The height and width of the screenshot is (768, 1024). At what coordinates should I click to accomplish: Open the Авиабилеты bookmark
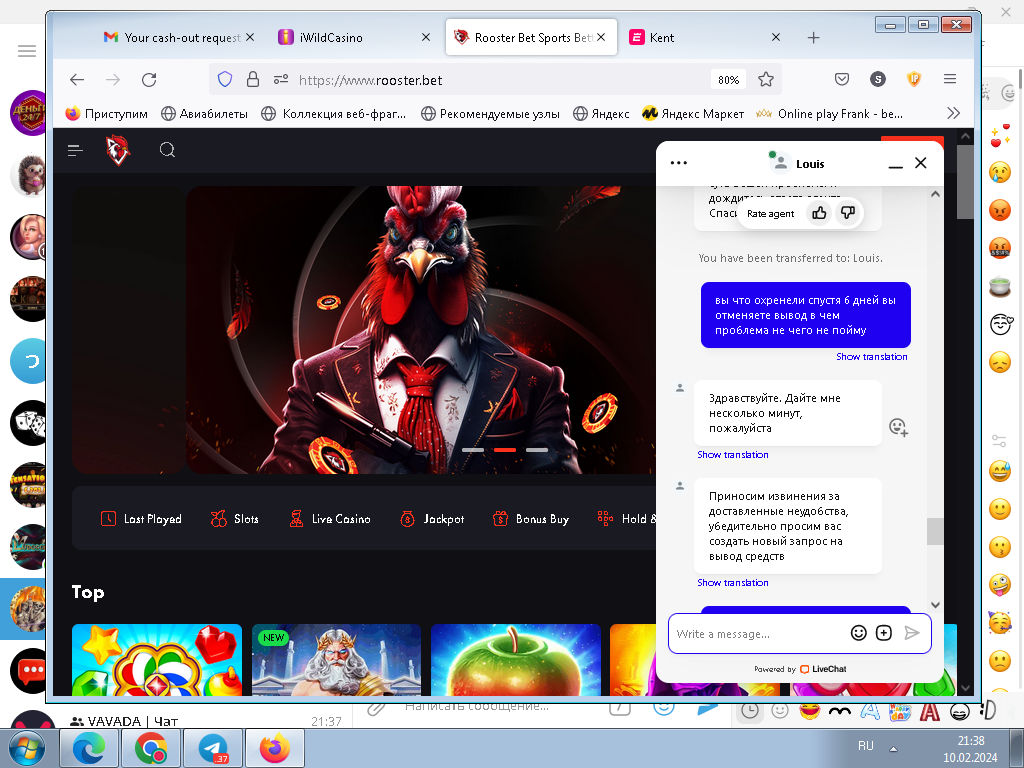204,114
